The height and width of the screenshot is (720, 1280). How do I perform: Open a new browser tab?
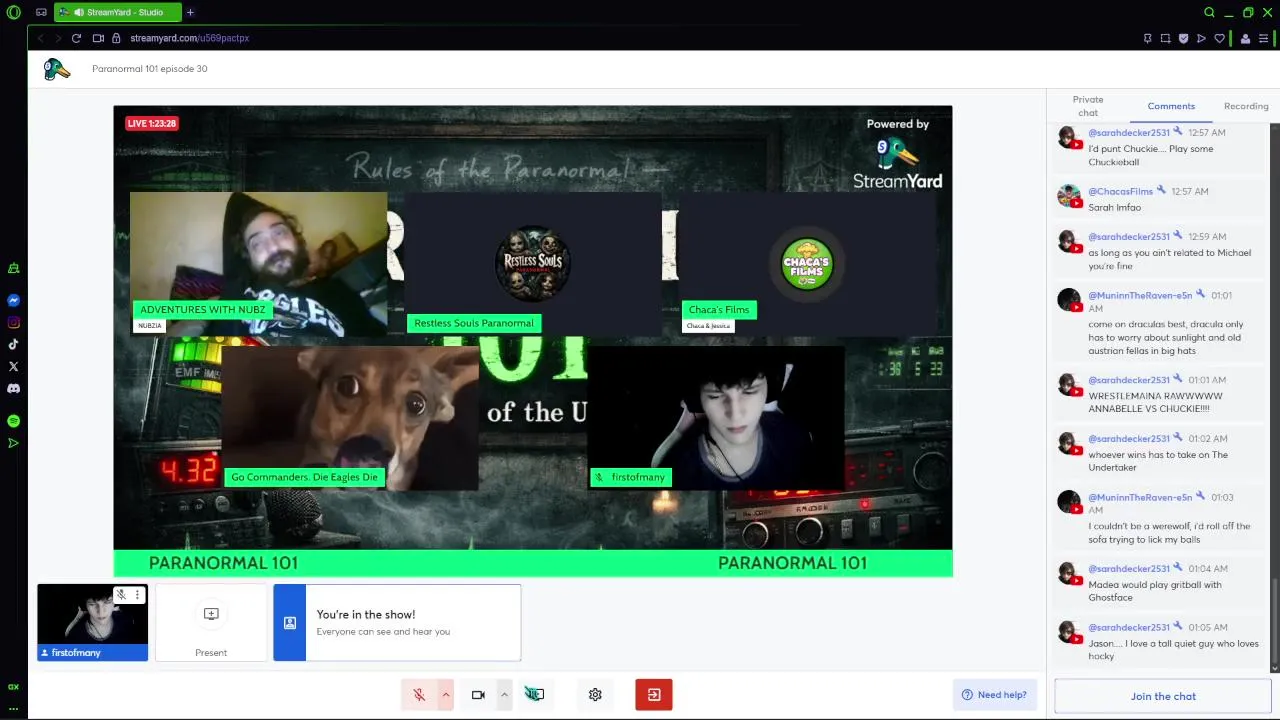coord(190,12)
